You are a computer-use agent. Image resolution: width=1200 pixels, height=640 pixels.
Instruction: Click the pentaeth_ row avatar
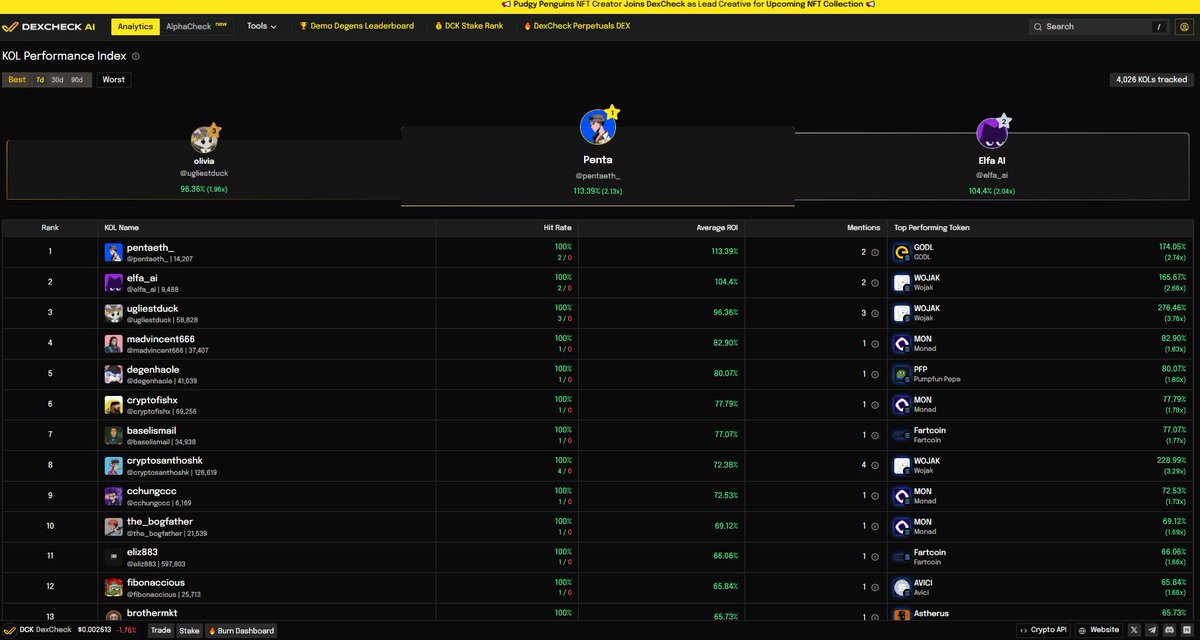pyautogui.click(x=113, y=252)
